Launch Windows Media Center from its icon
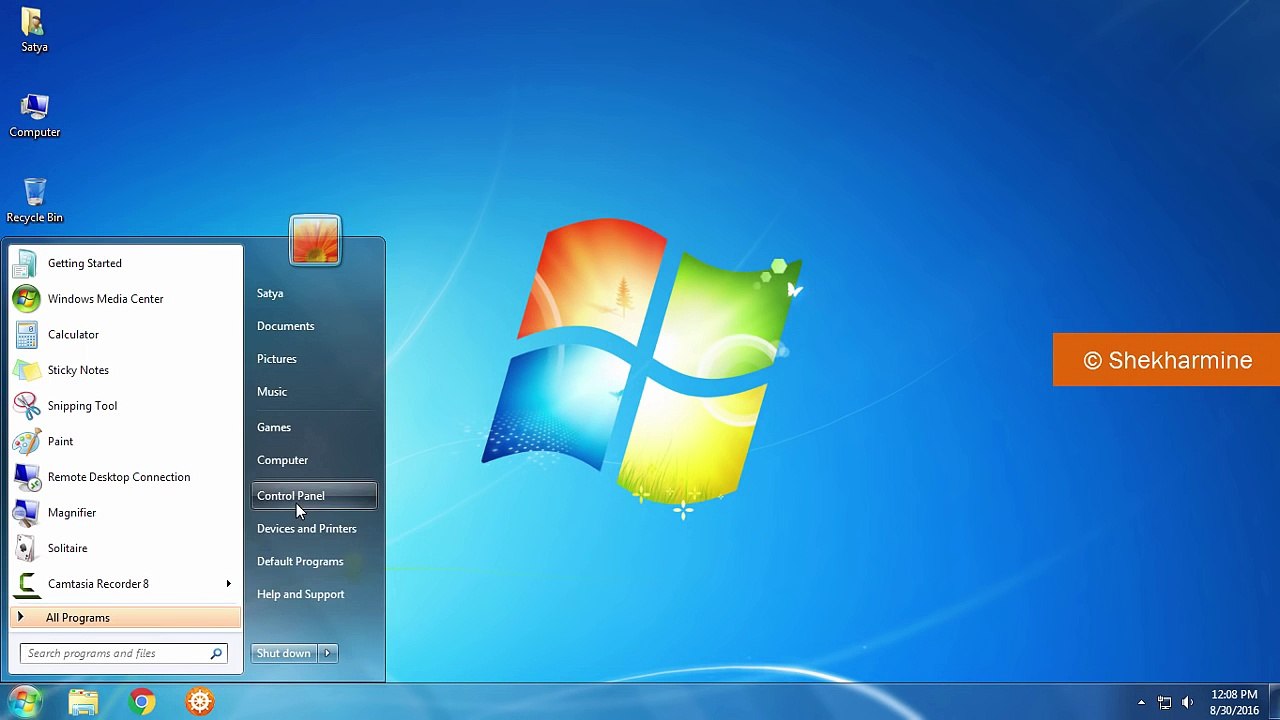The image size is (1280, 720). click(x=26, y=299)
